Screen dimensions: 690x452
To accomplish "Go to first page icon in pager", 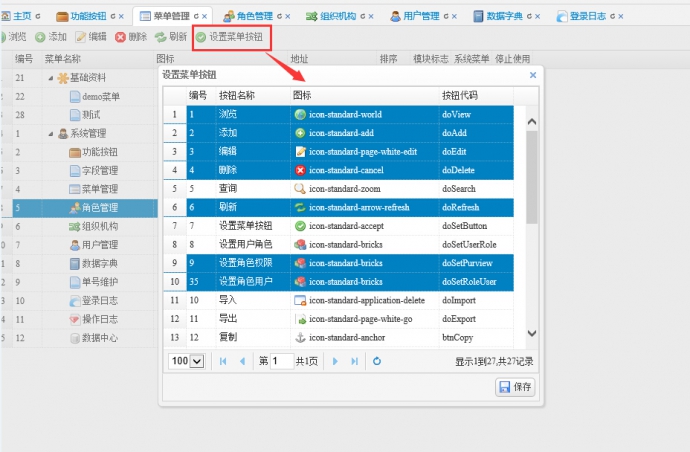I will point(223,361).
